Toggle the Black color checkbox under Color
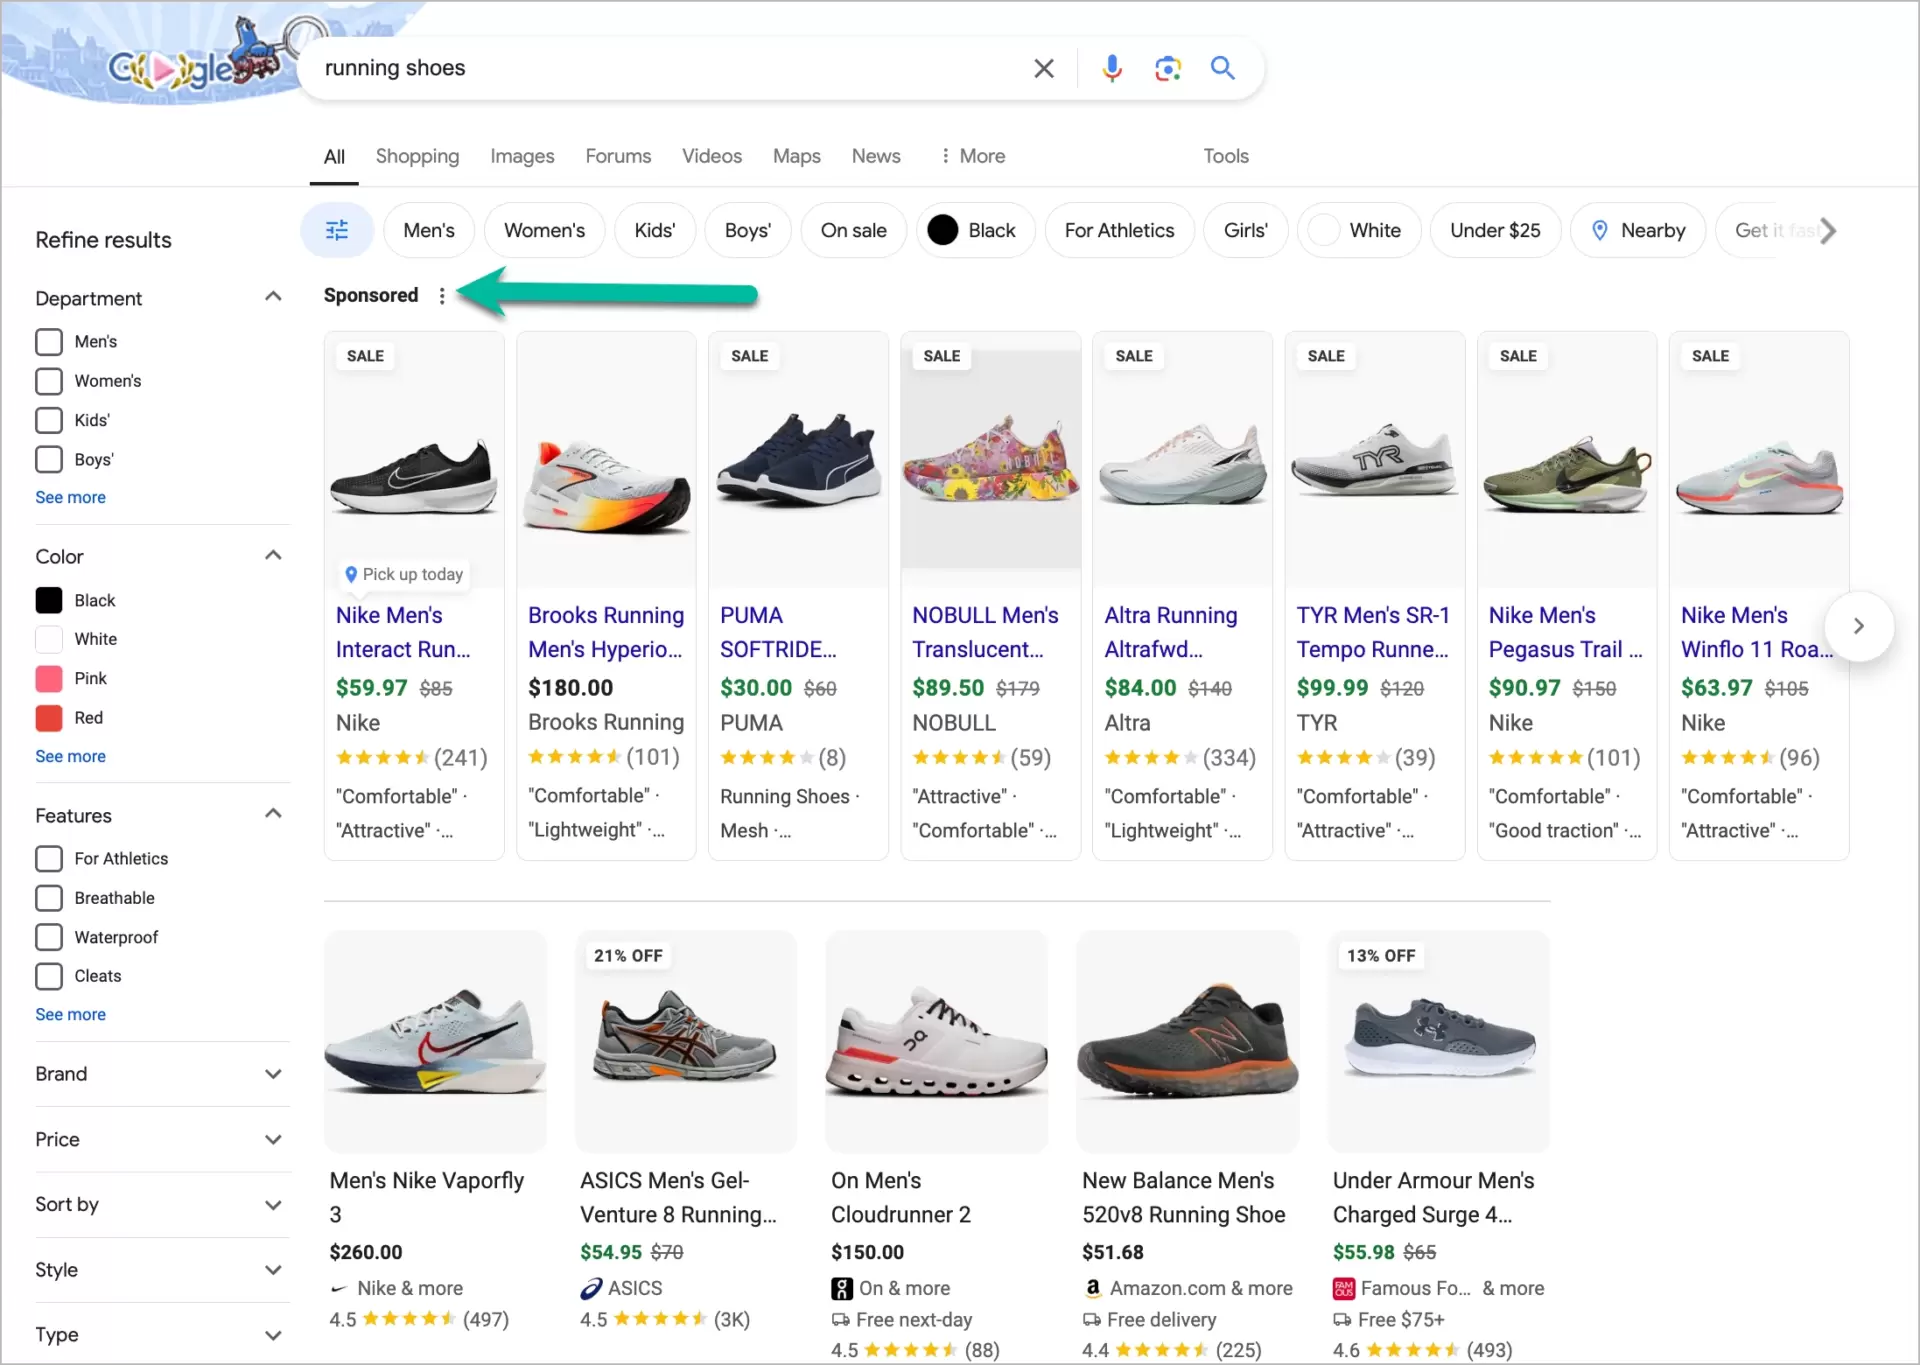 [49, 600]
